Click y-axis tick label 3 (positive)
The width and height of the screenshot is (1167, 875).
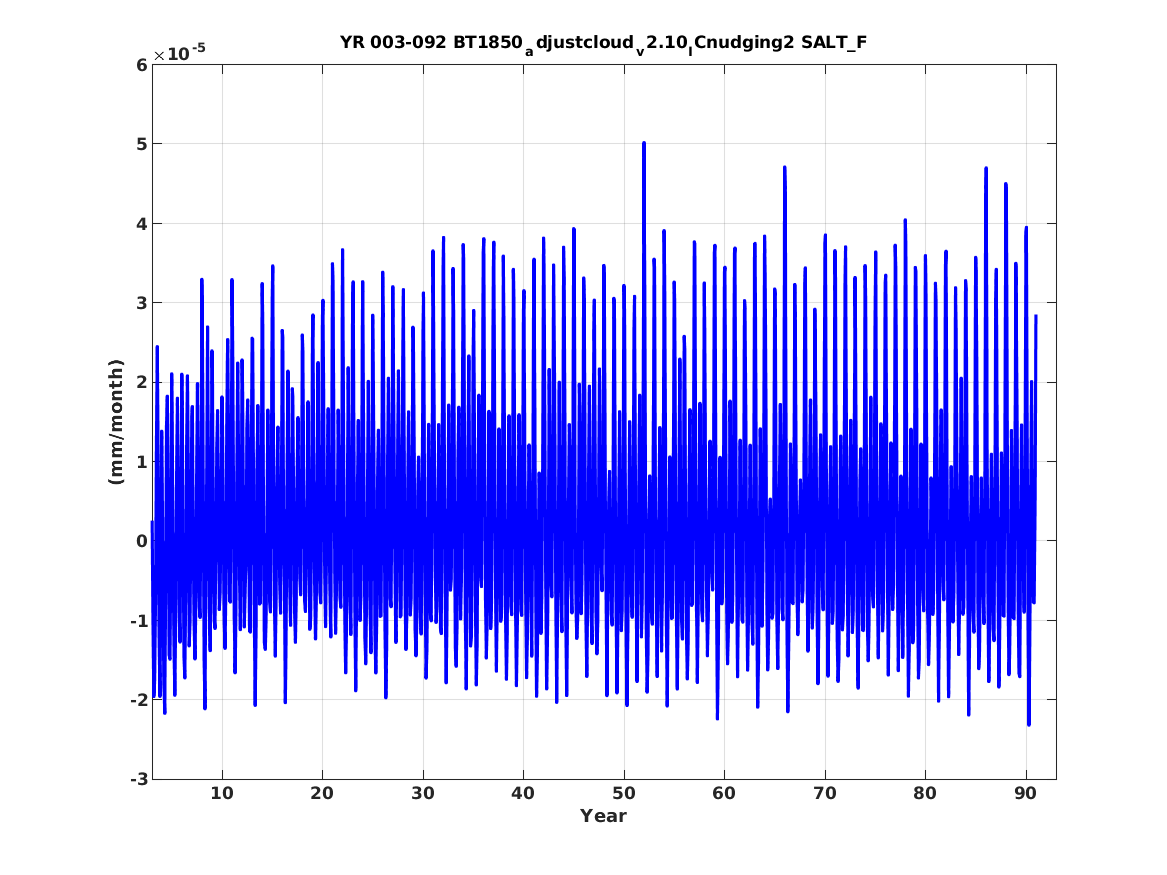point(141,303)
